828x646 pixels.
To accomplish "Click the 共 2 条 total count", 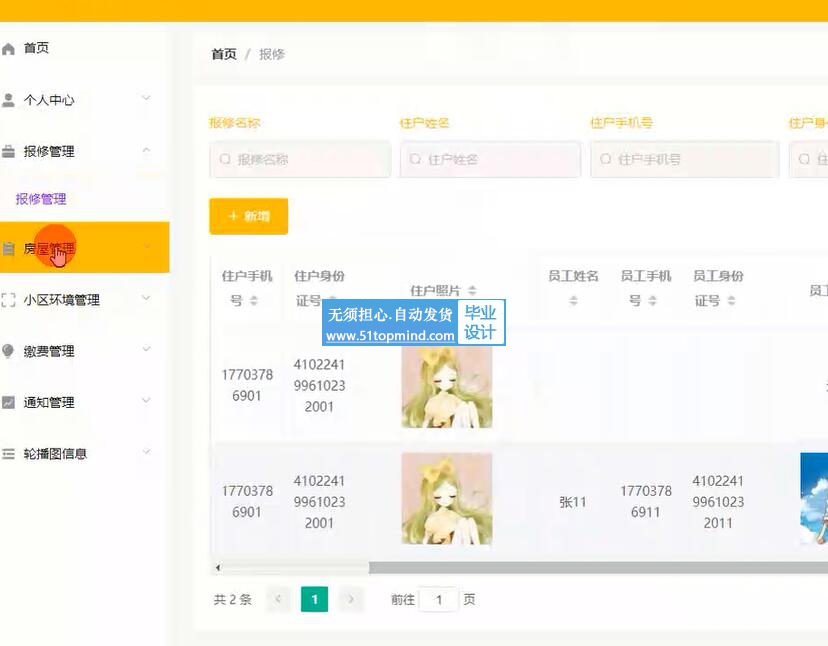I will coord(232,600).
